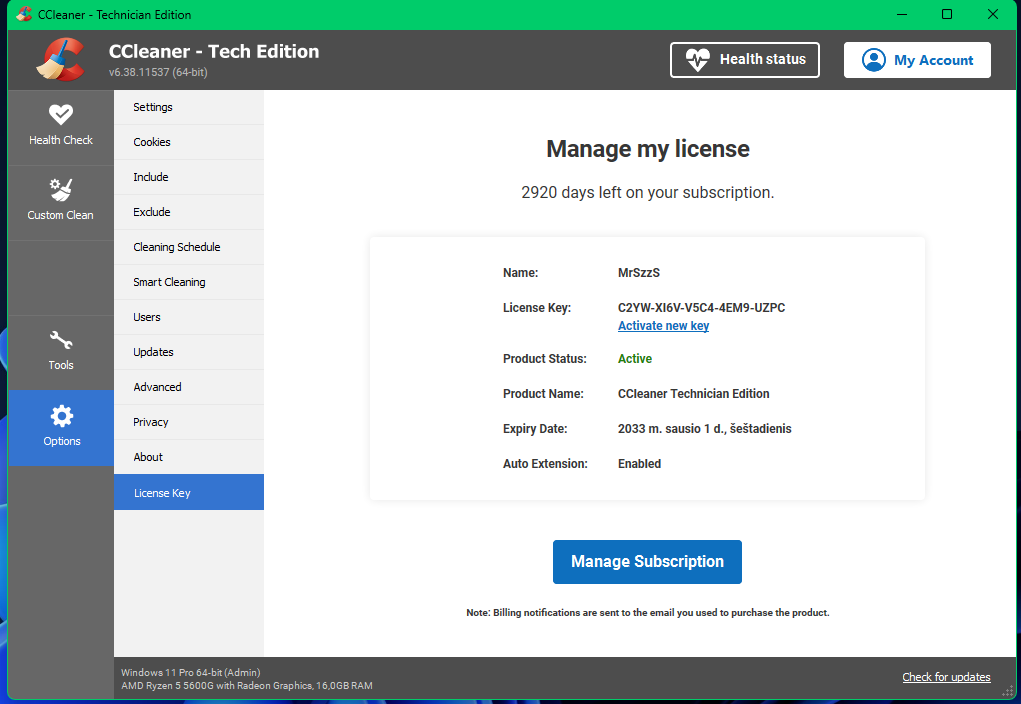This screenshot has width=1021, height=704.
Task: Click the Active product status text
Action: [x=635, y=359]
